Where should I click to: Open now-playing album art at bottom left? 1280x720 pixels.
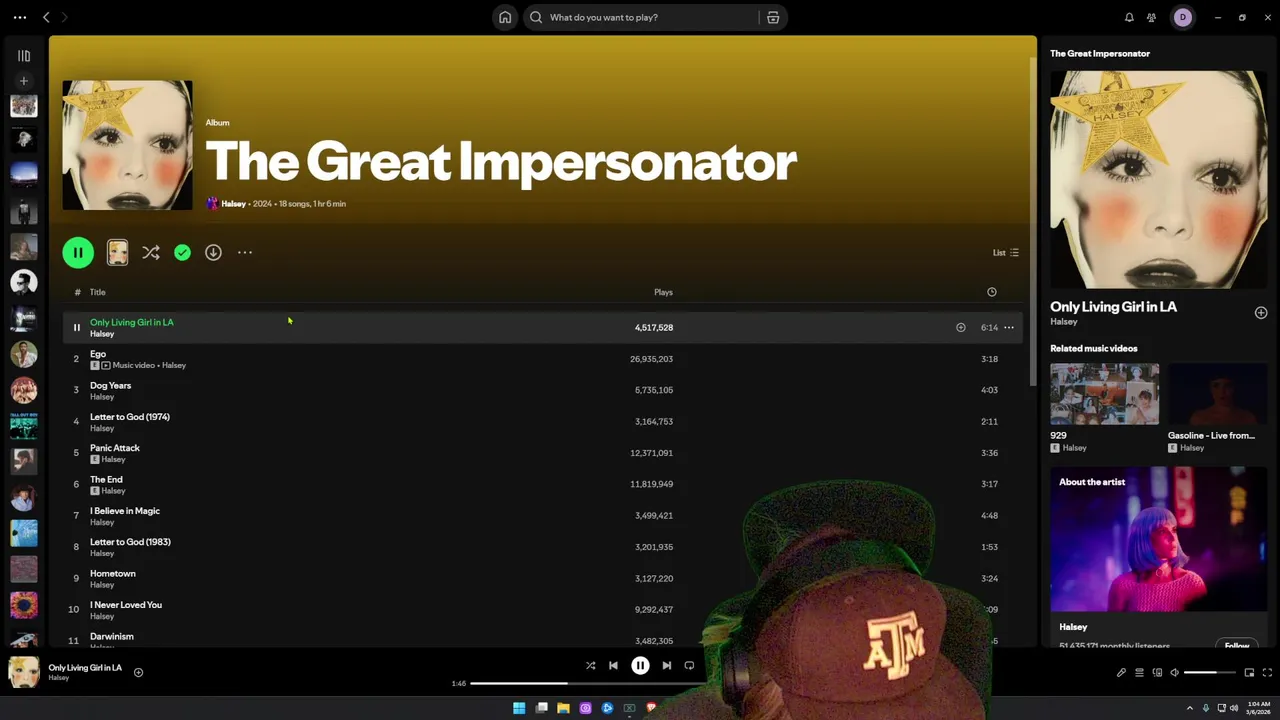point(24,672)
